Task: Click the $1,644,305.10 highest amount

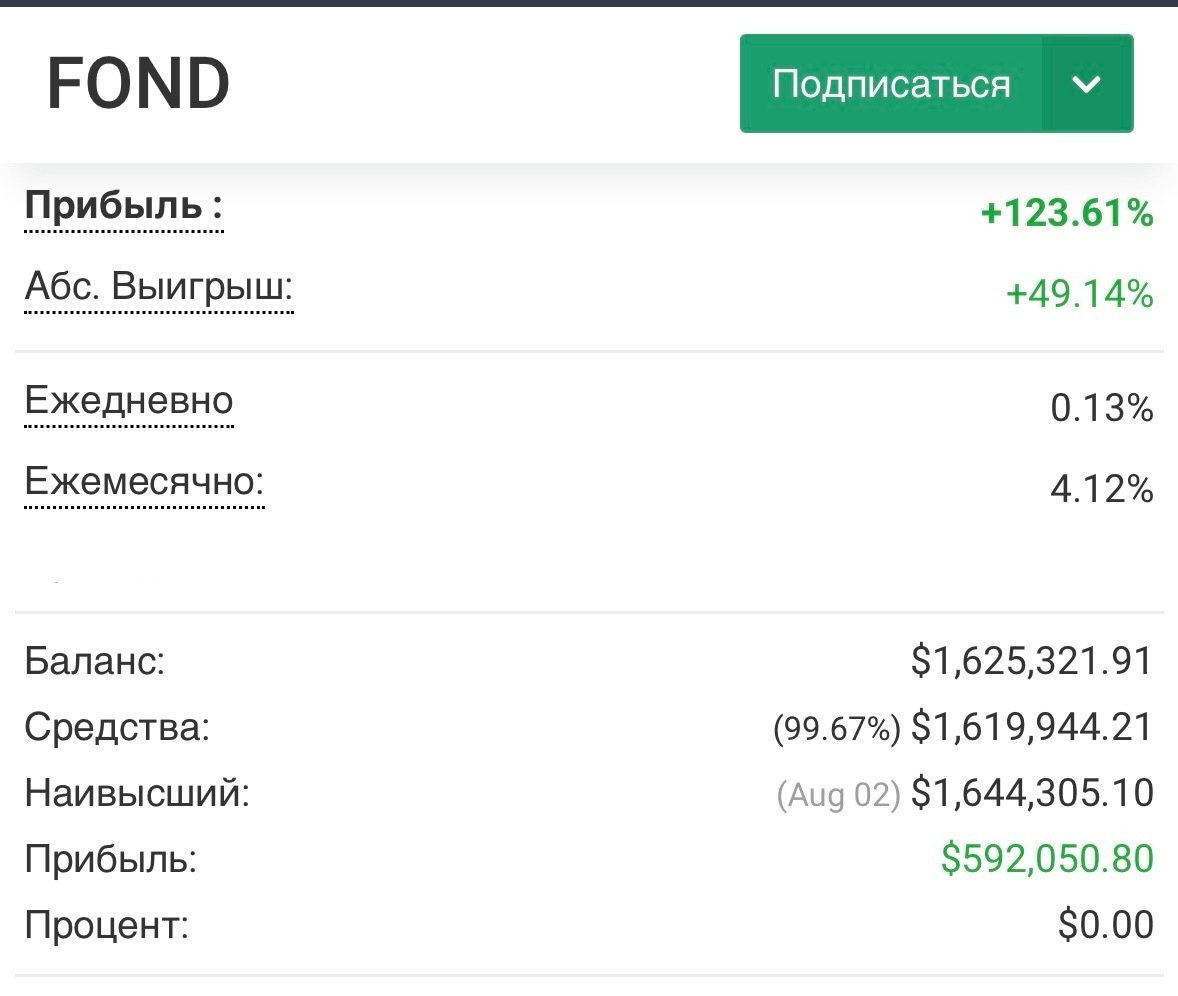Action: click(x=1032, y=793)
